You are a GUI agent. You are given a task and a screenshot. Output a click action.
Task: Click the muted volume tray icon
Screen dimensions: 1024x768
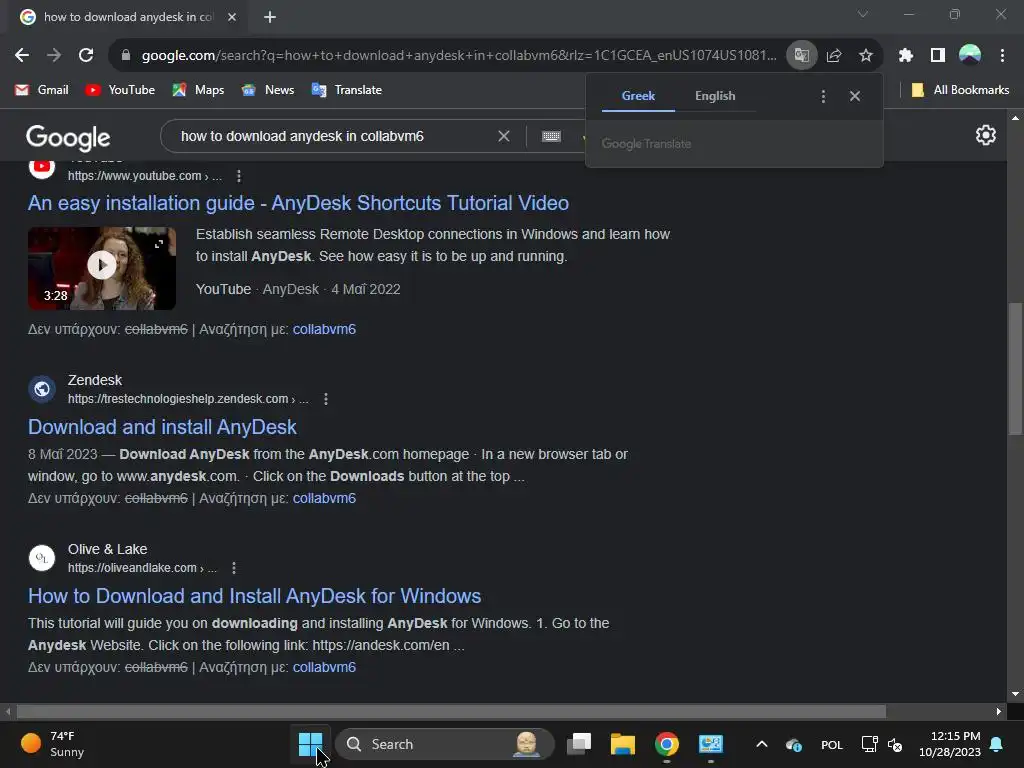(895, 744)
